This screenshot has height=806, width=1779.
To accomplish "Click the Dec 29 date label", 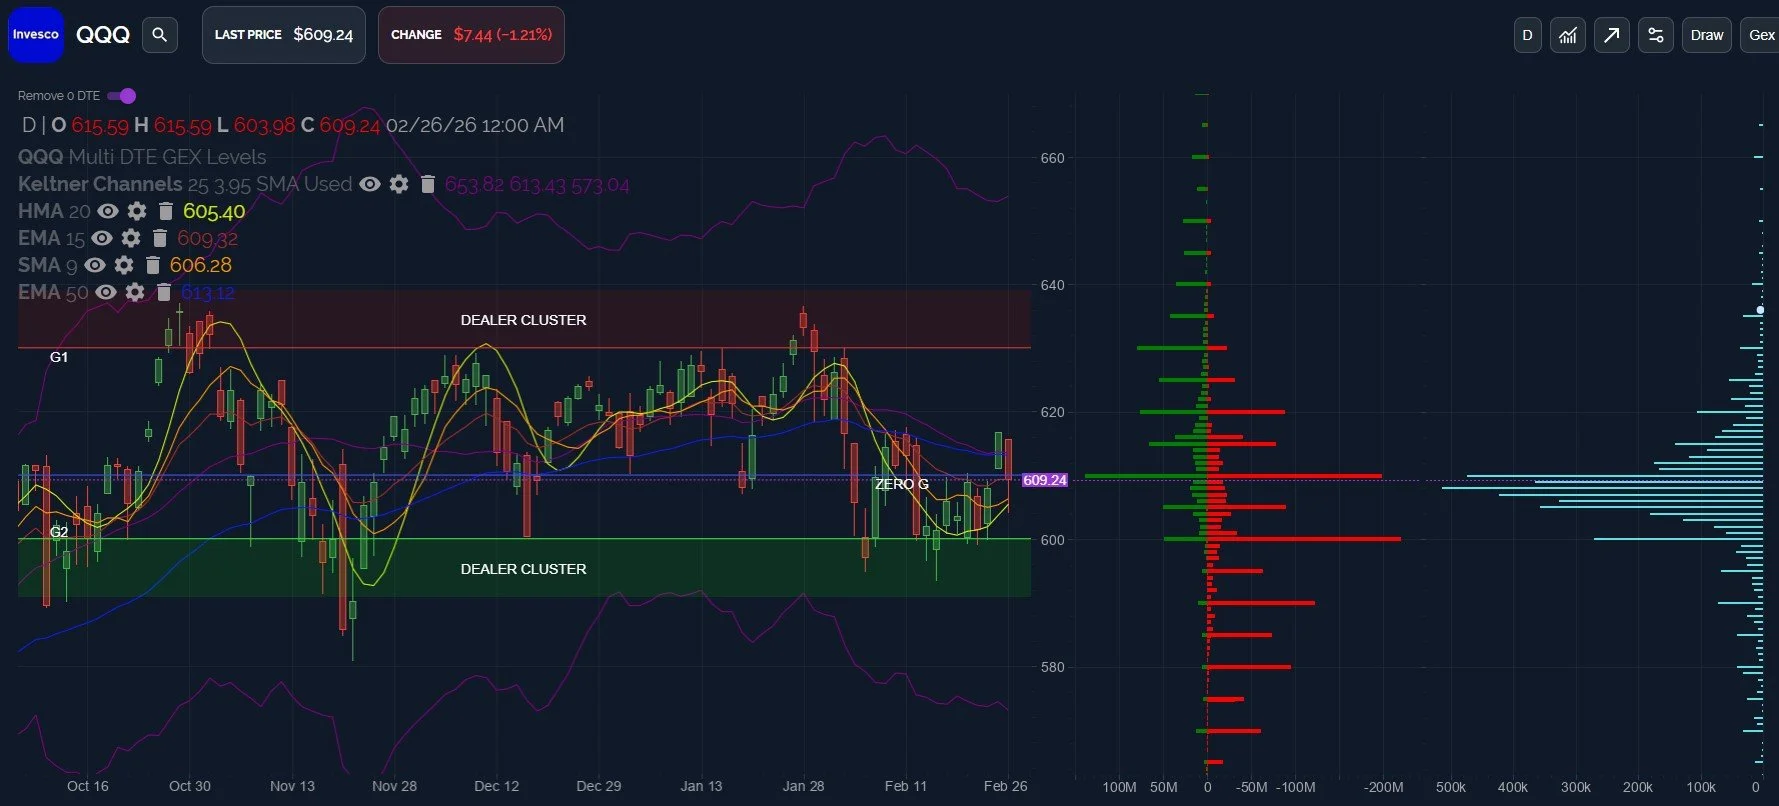I will pos(599,786).
